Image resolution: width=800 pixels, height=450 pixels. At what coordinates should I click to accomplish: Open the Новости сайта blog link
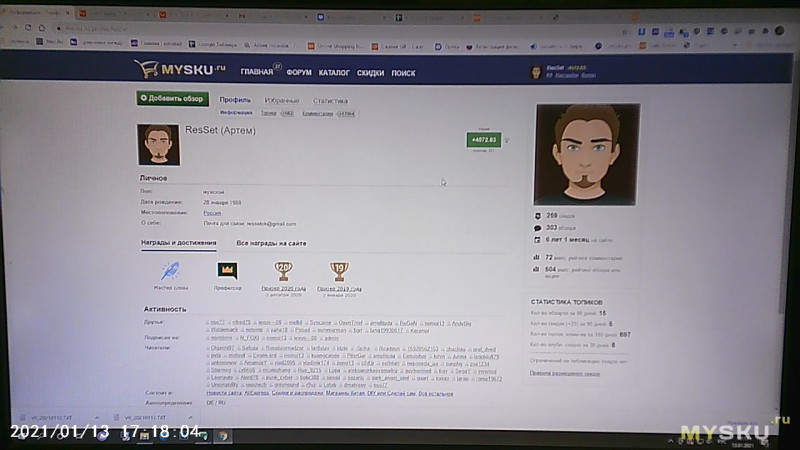(224, 393)
